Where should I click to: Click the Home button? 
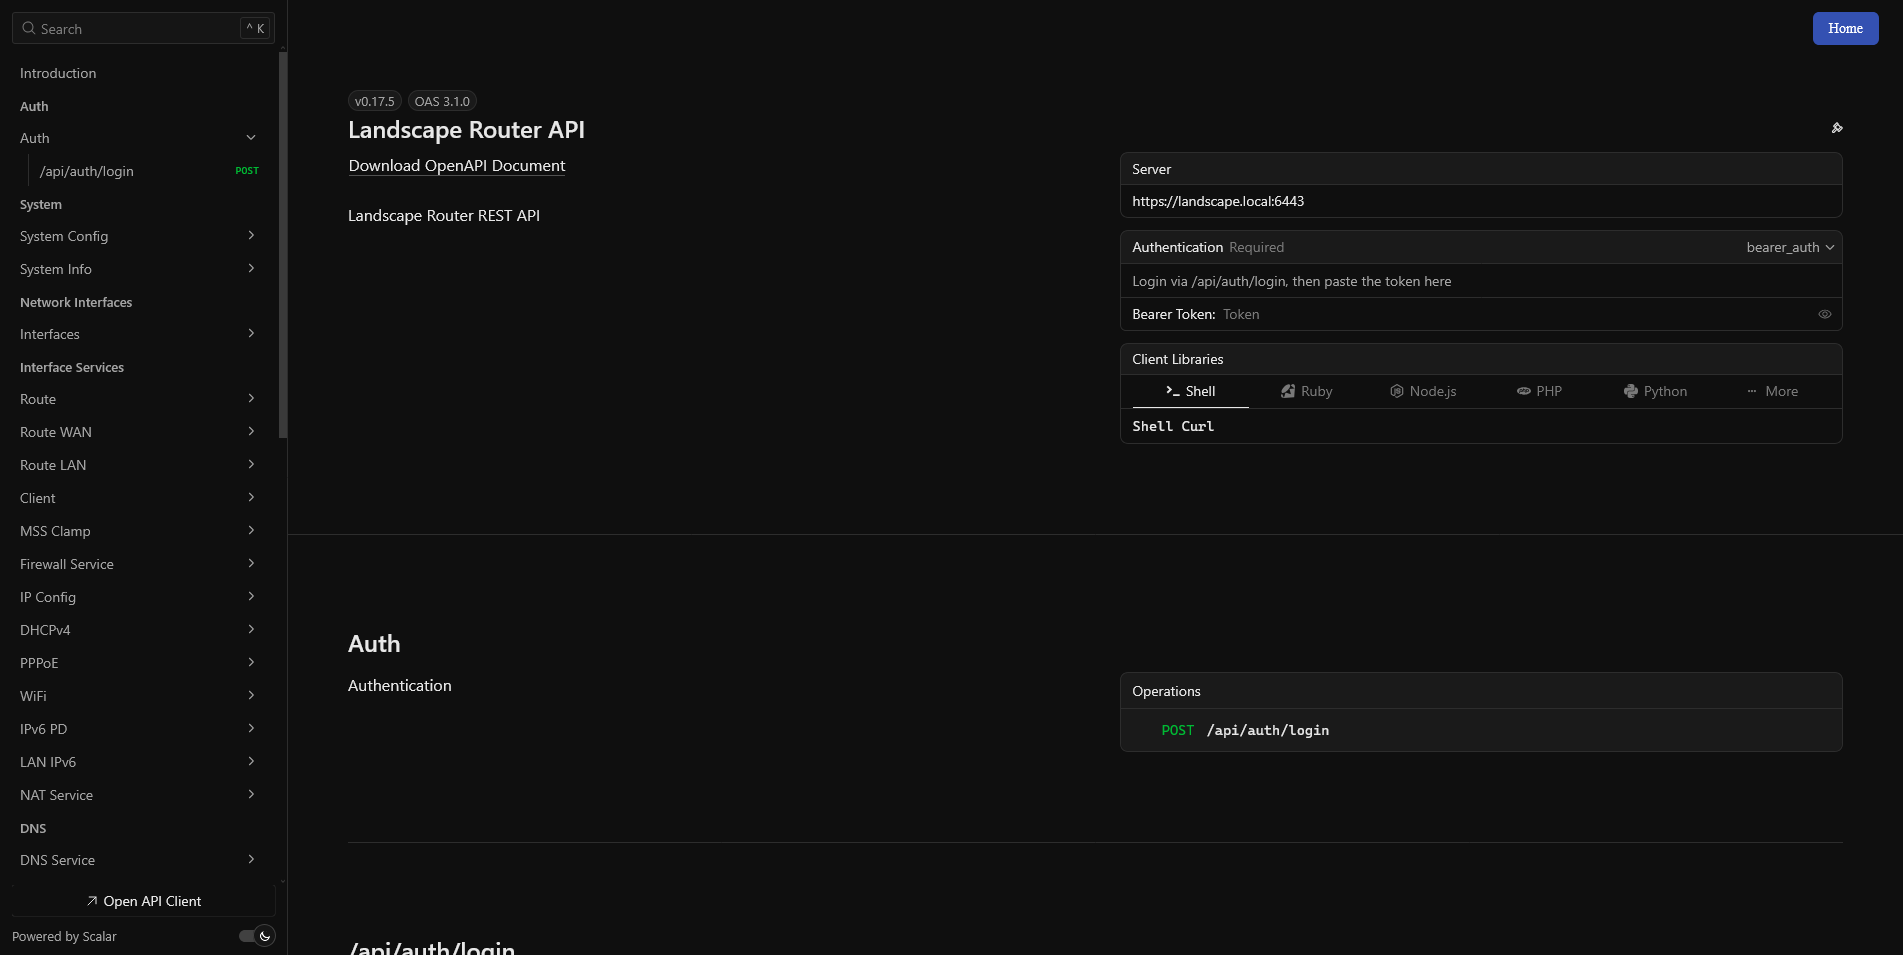pos(1845,29)
